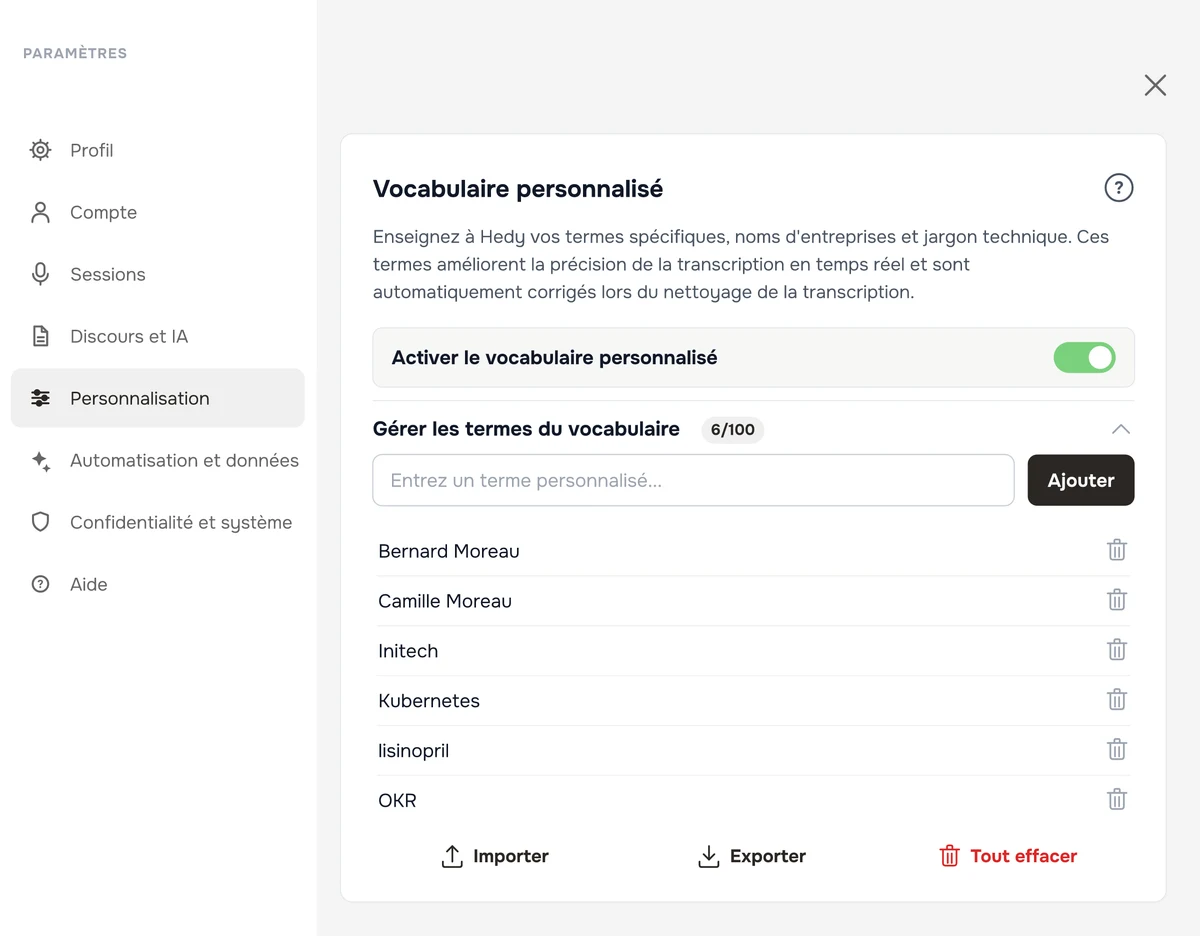This screenshot has width=1200, height=936.
Task: Go to Sessions settings
Action: [x=157, y=274]
